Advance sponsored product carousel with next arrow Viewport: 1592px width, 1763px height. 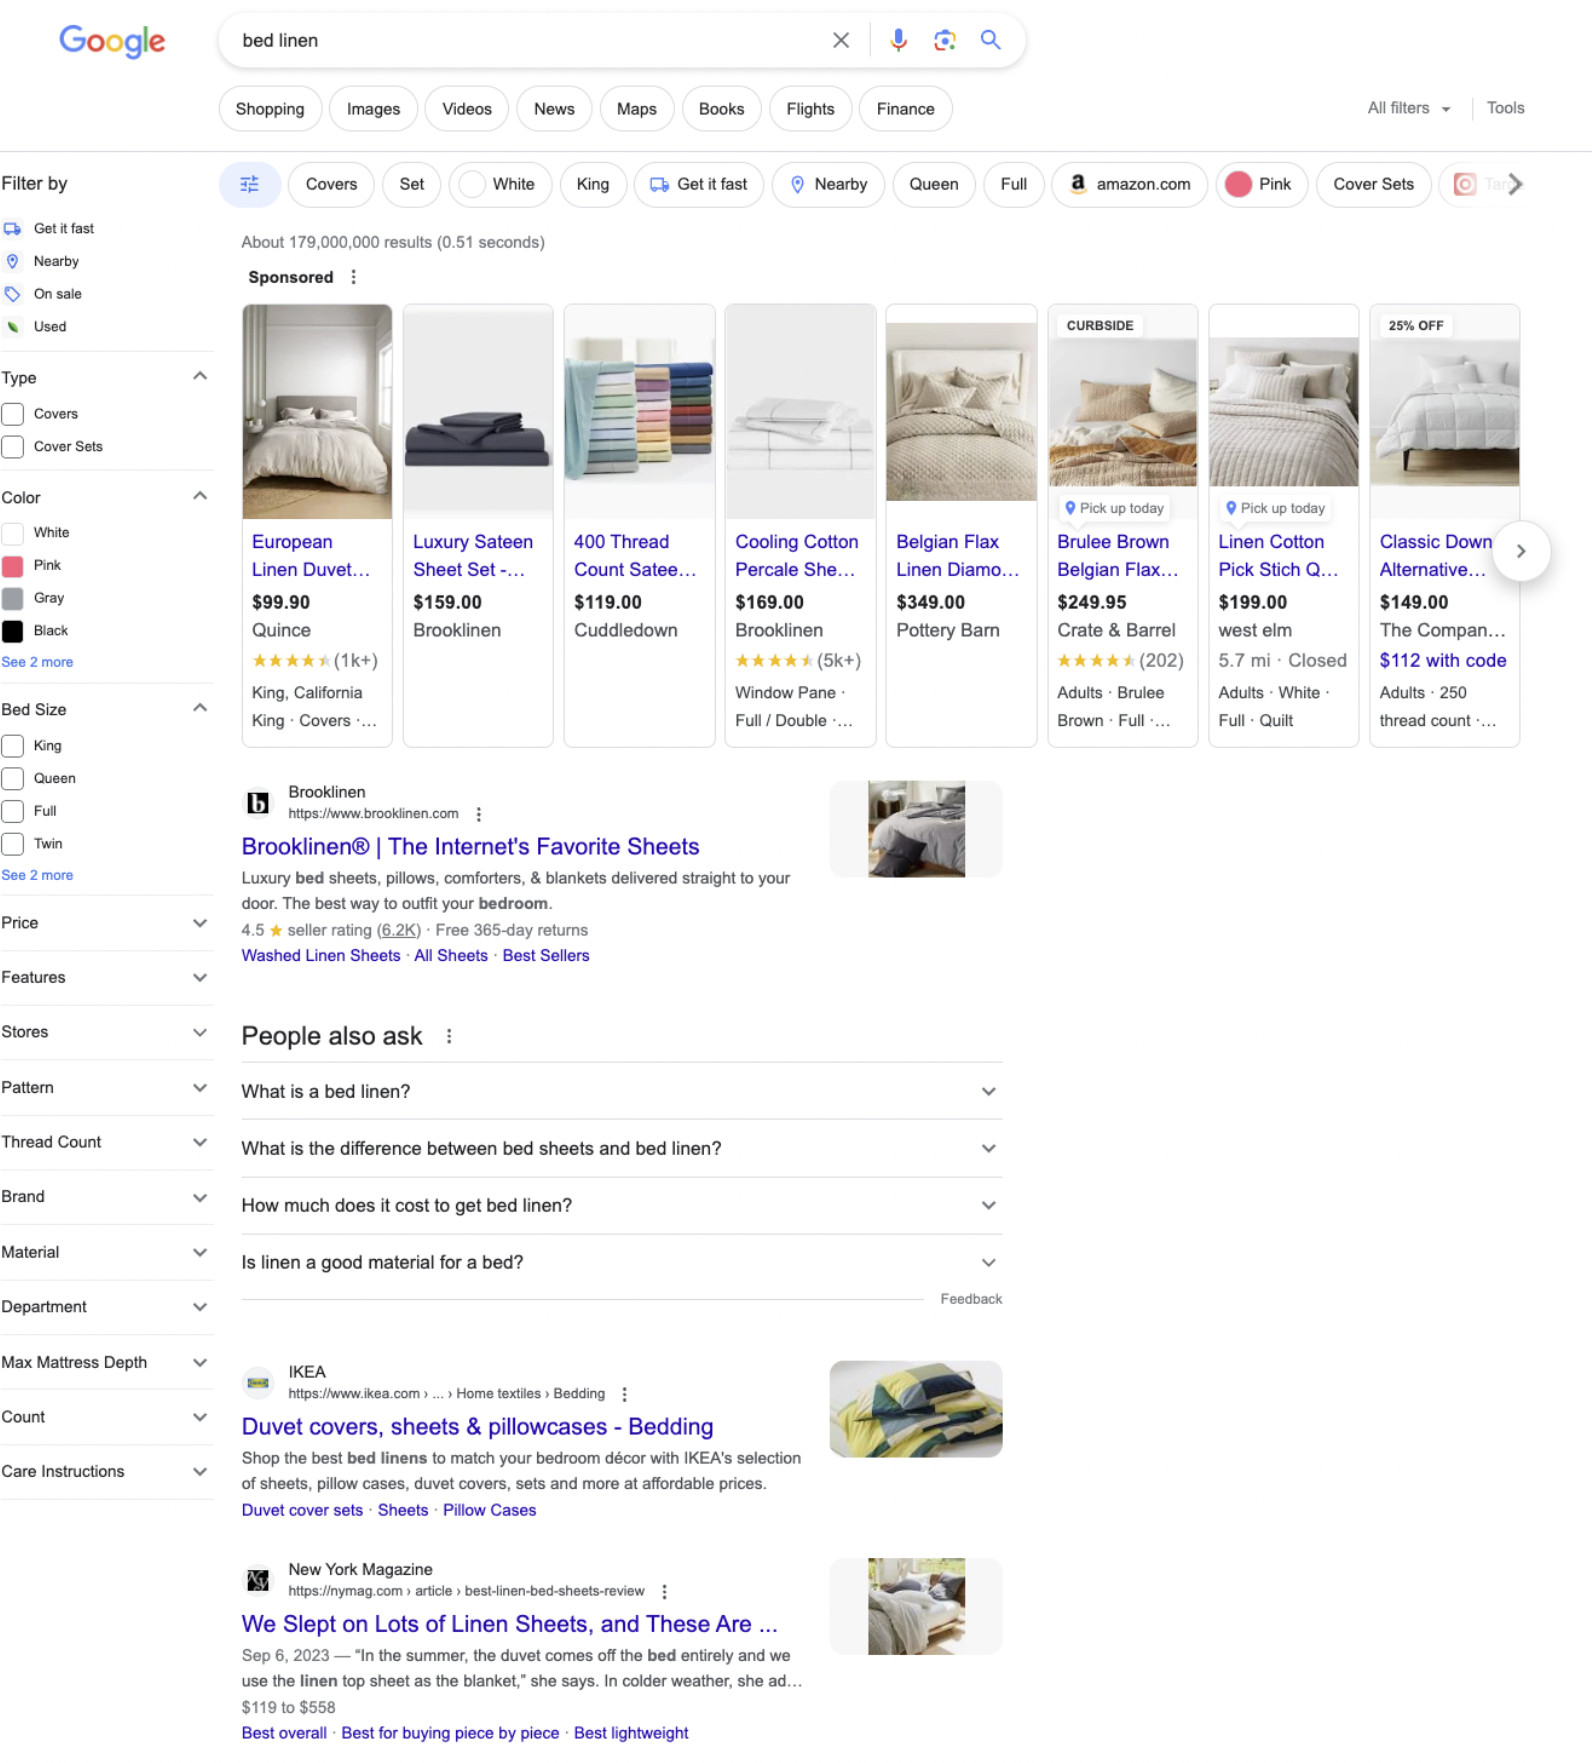click(x=1521, y=551)
